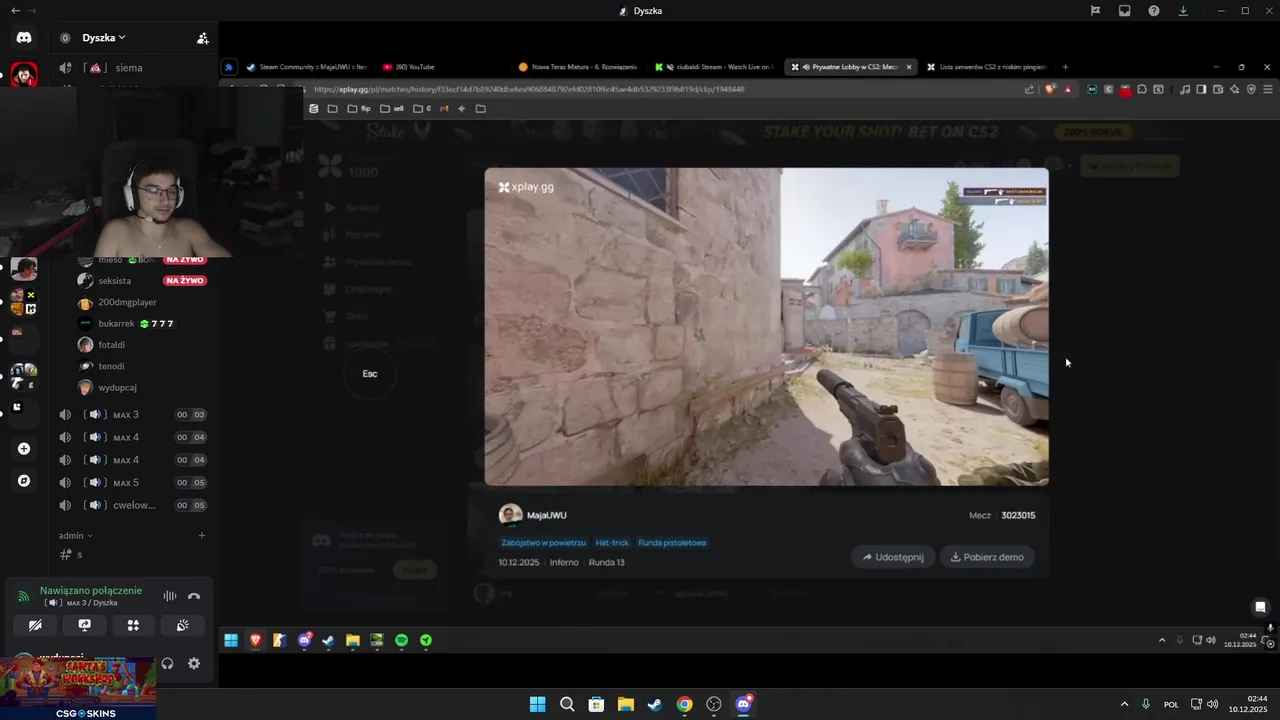This screenshot has height=720, width=1280.
Task: Click the Udostępnij share button
Action: click(x=894, y=557)
